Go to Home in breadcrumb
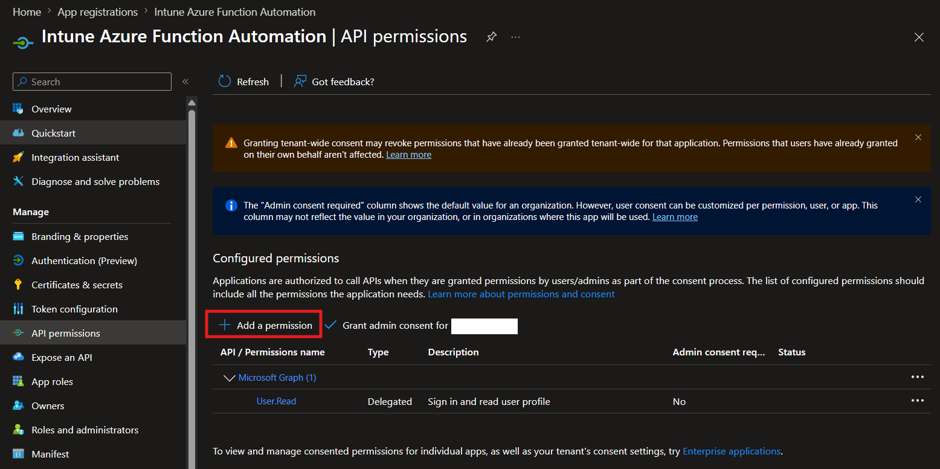Viewport: 940px width, 469px height. (x=27, y=12)
